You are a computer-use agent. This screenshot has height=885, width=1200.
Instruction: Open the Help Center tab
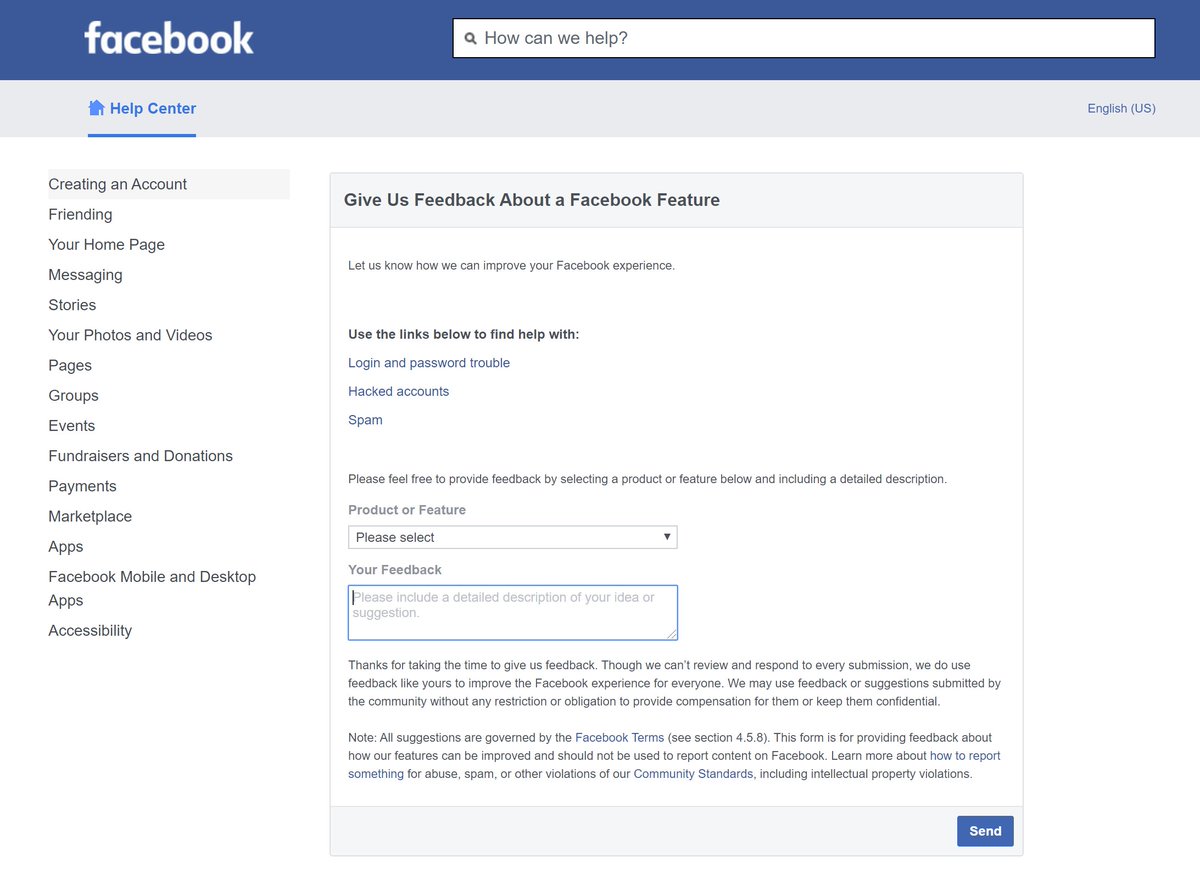(x=142, y=108)
